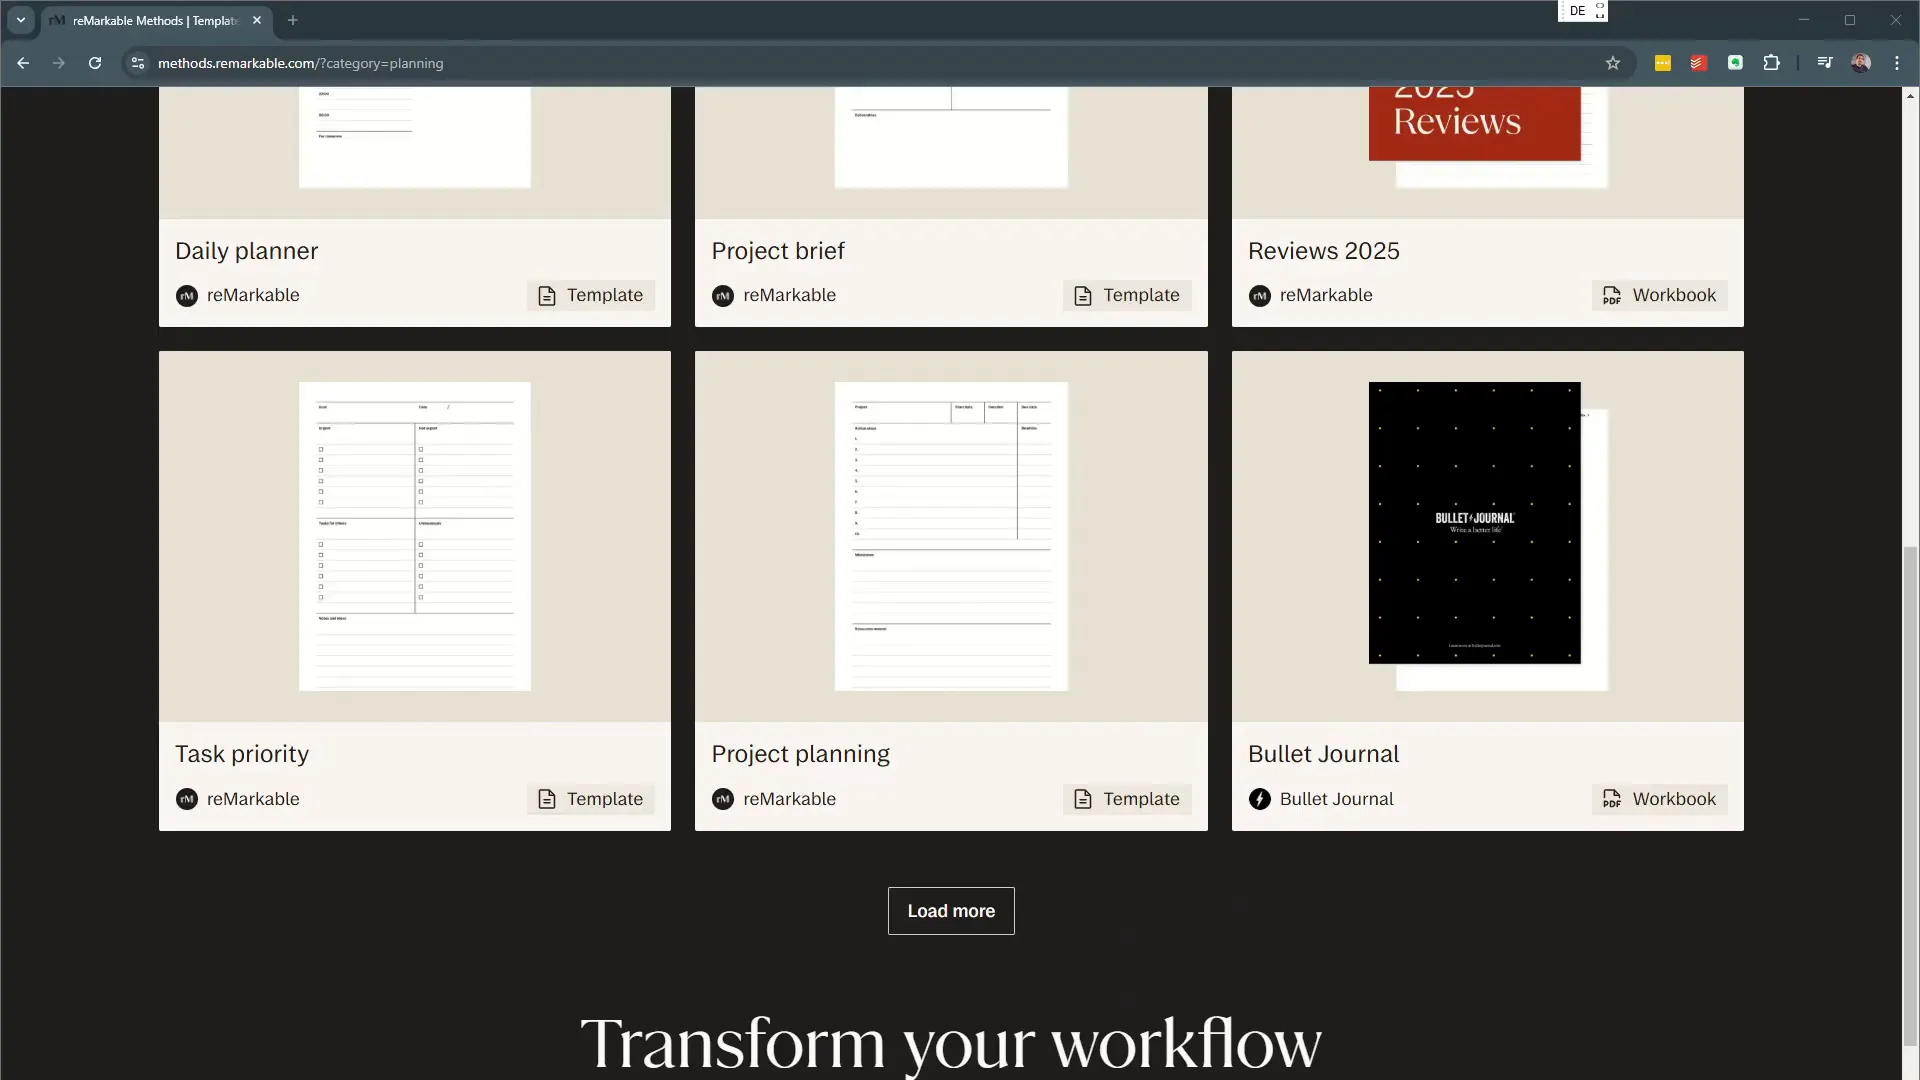Click the Reviews red cover thumbnail
The height and width of the screenshot is (1080, 1920).
(x=1475, y=123)
